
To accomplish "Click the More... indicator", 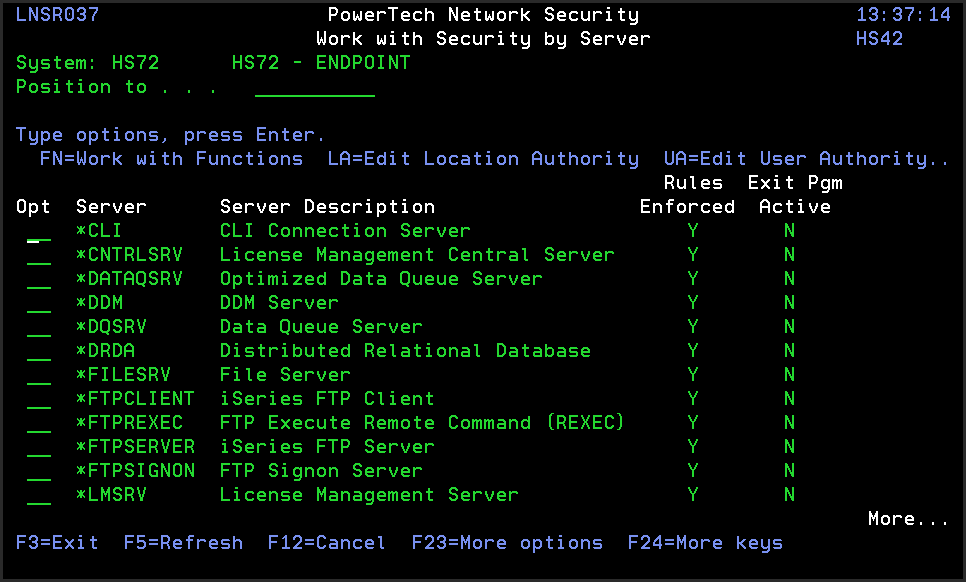I will 907,519.
